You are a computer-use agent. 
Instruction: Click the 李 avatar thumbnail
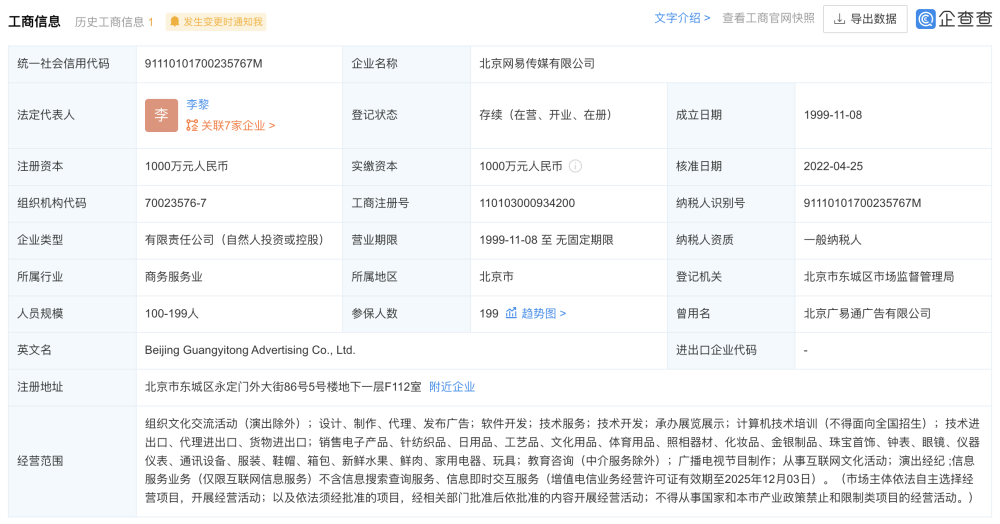click(x=161, y=115)
